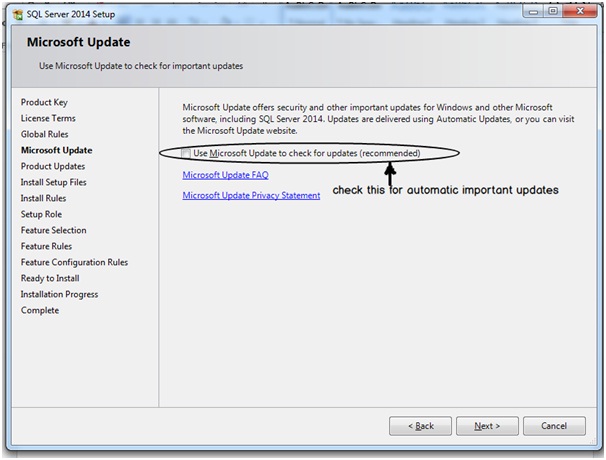Select the Installation Progress step
606x460 pixels.
59,295
